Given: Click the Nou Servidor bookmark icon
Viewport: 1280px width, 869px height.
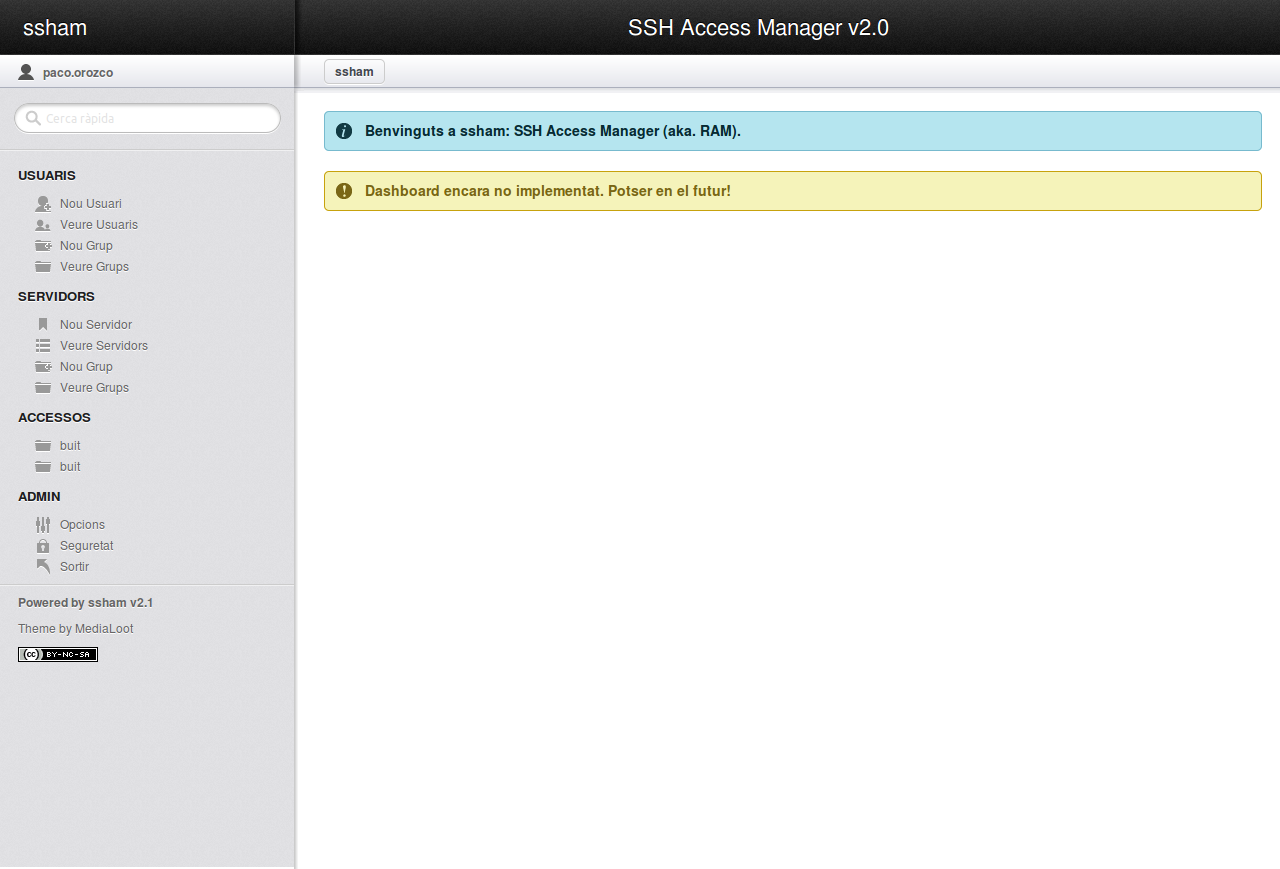Looking at the screenshot, I should tap(43, 323).
